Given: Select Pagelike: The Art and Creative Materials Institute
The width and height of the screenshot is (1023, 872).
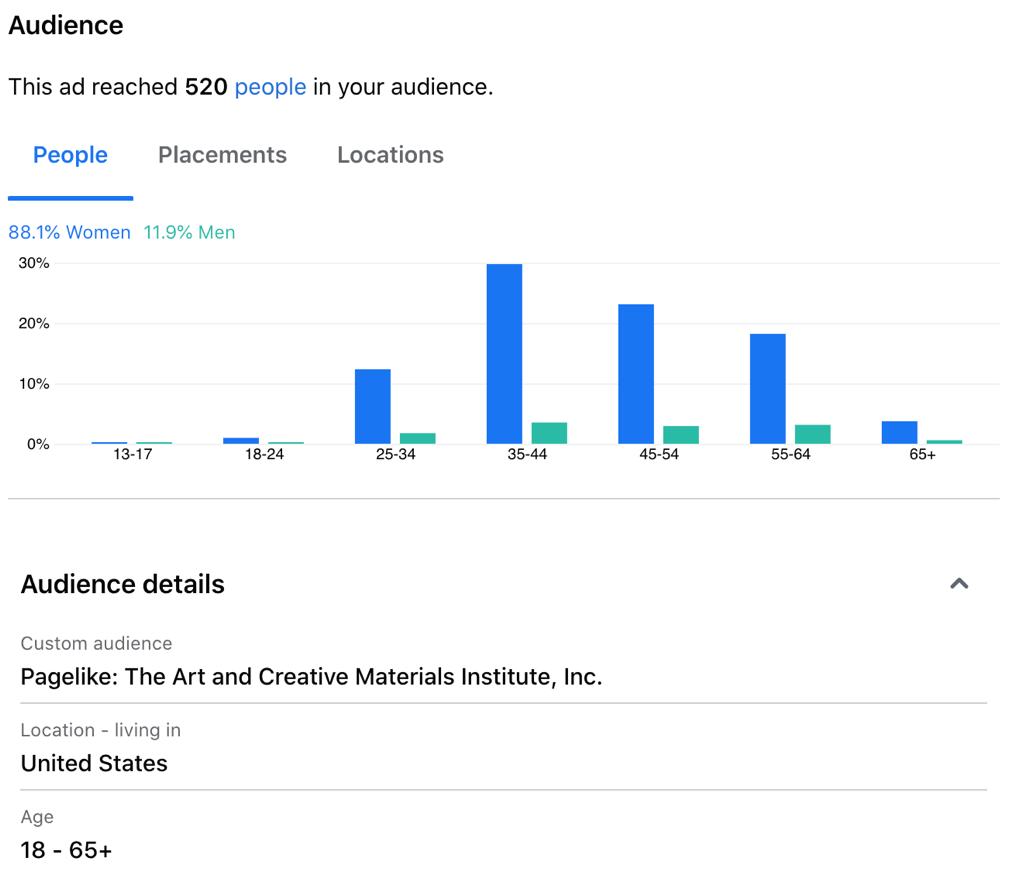Looking at the screenshot, I should (x=311, y=677).
